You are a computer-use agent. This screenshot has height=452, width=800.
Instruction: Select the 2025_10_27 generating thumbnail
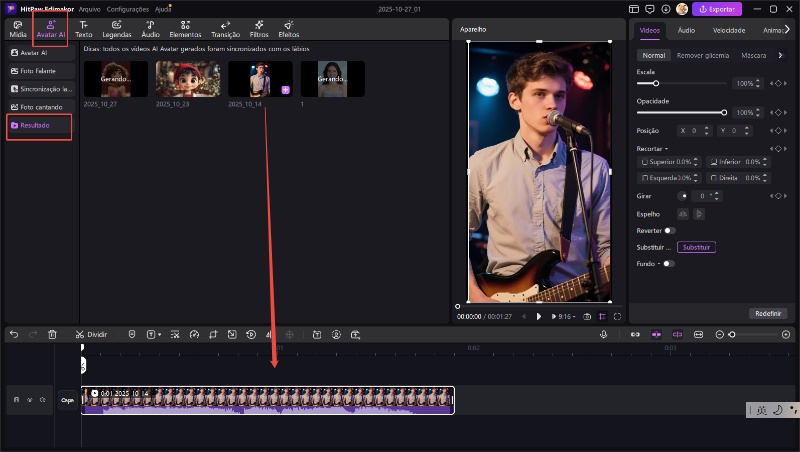pos(116,79)
